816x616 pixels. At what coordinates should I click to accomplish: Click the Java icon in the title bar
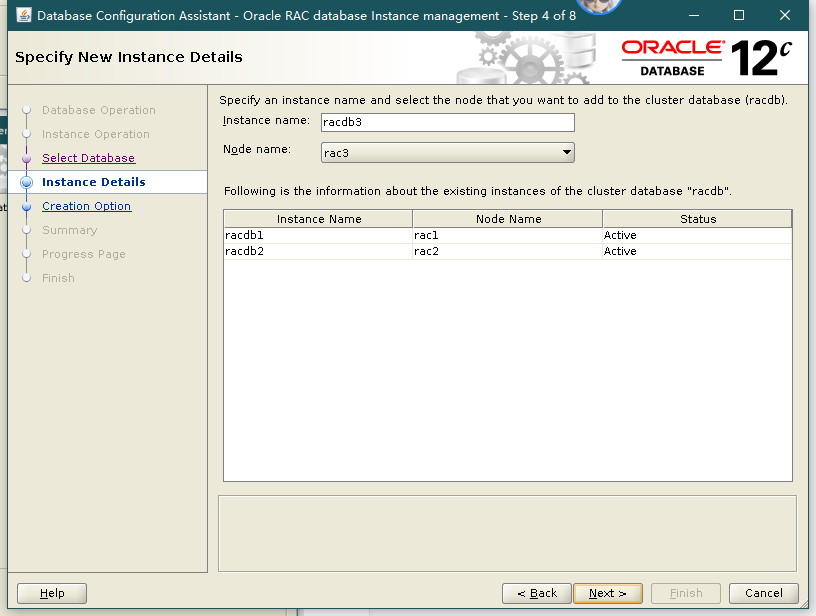click(x=24, y=15)
